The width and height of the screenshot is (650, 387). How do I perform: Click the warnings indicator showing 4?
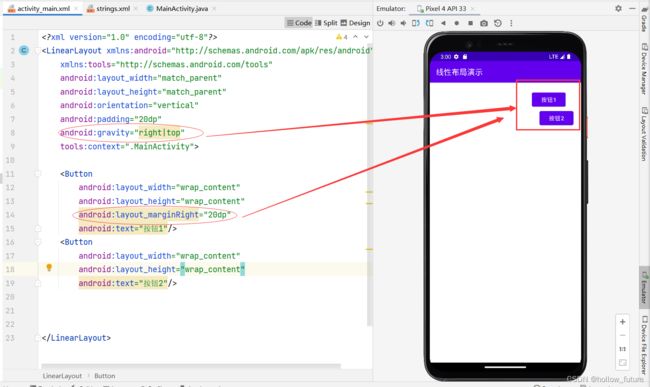click(342, 37)
